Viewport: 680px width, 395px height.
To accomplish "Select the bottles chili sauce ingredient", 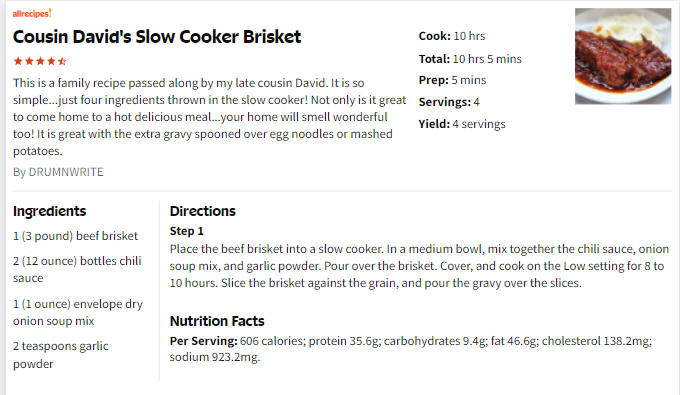I will point(77,269).
